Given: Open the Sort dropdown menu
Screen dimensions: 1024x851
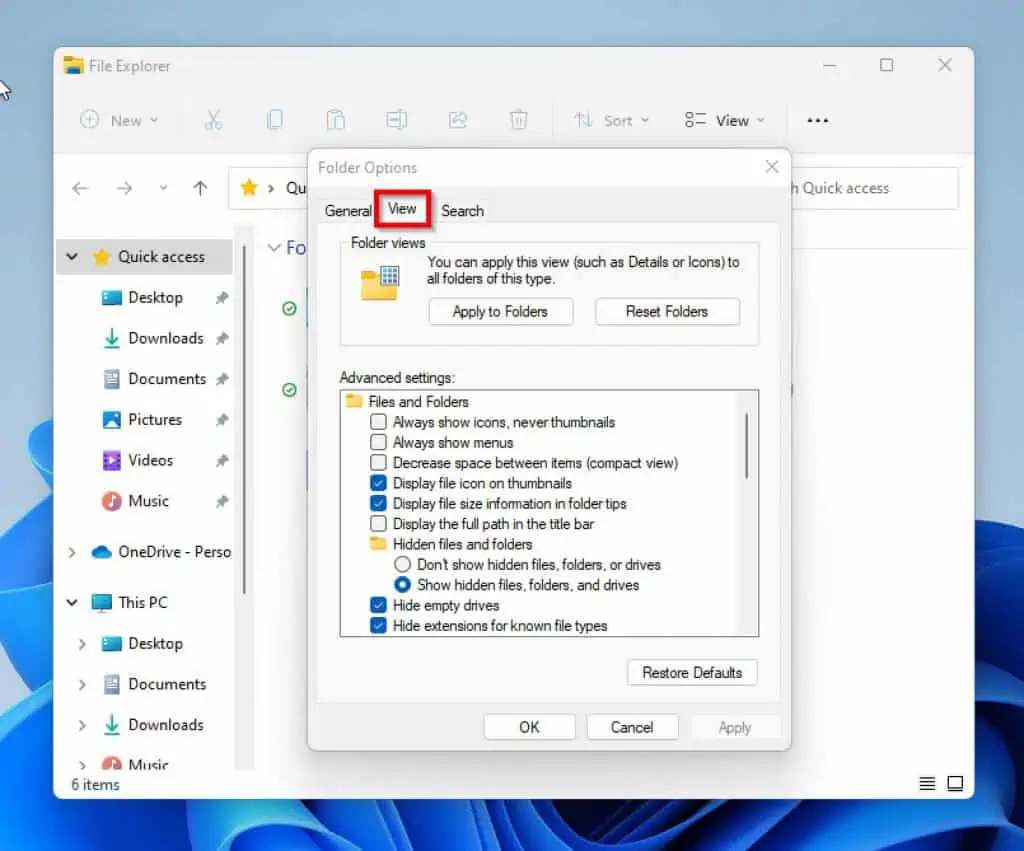Looking at the screenshot, I should tap(611, 120).
